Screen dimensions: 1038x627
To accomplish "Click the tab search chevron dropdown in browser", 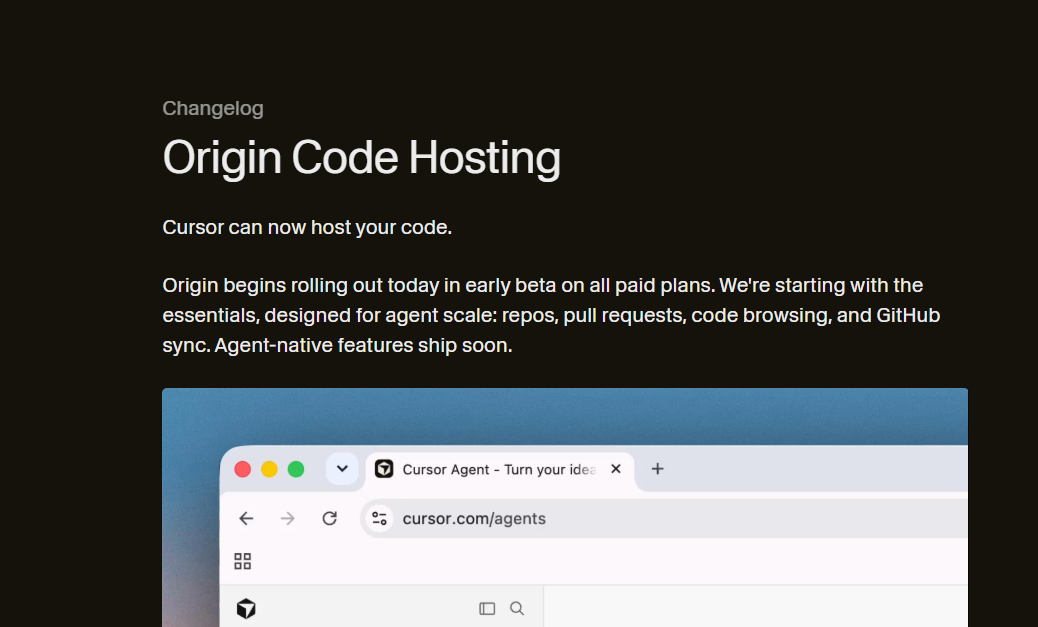I will (342, 469).
